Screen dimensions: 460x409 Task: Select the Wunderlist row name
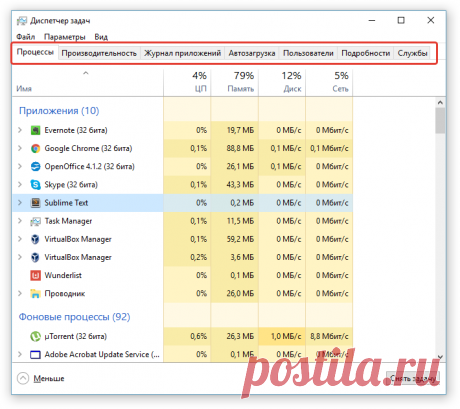pyautogui.click(x=63, y=275)
